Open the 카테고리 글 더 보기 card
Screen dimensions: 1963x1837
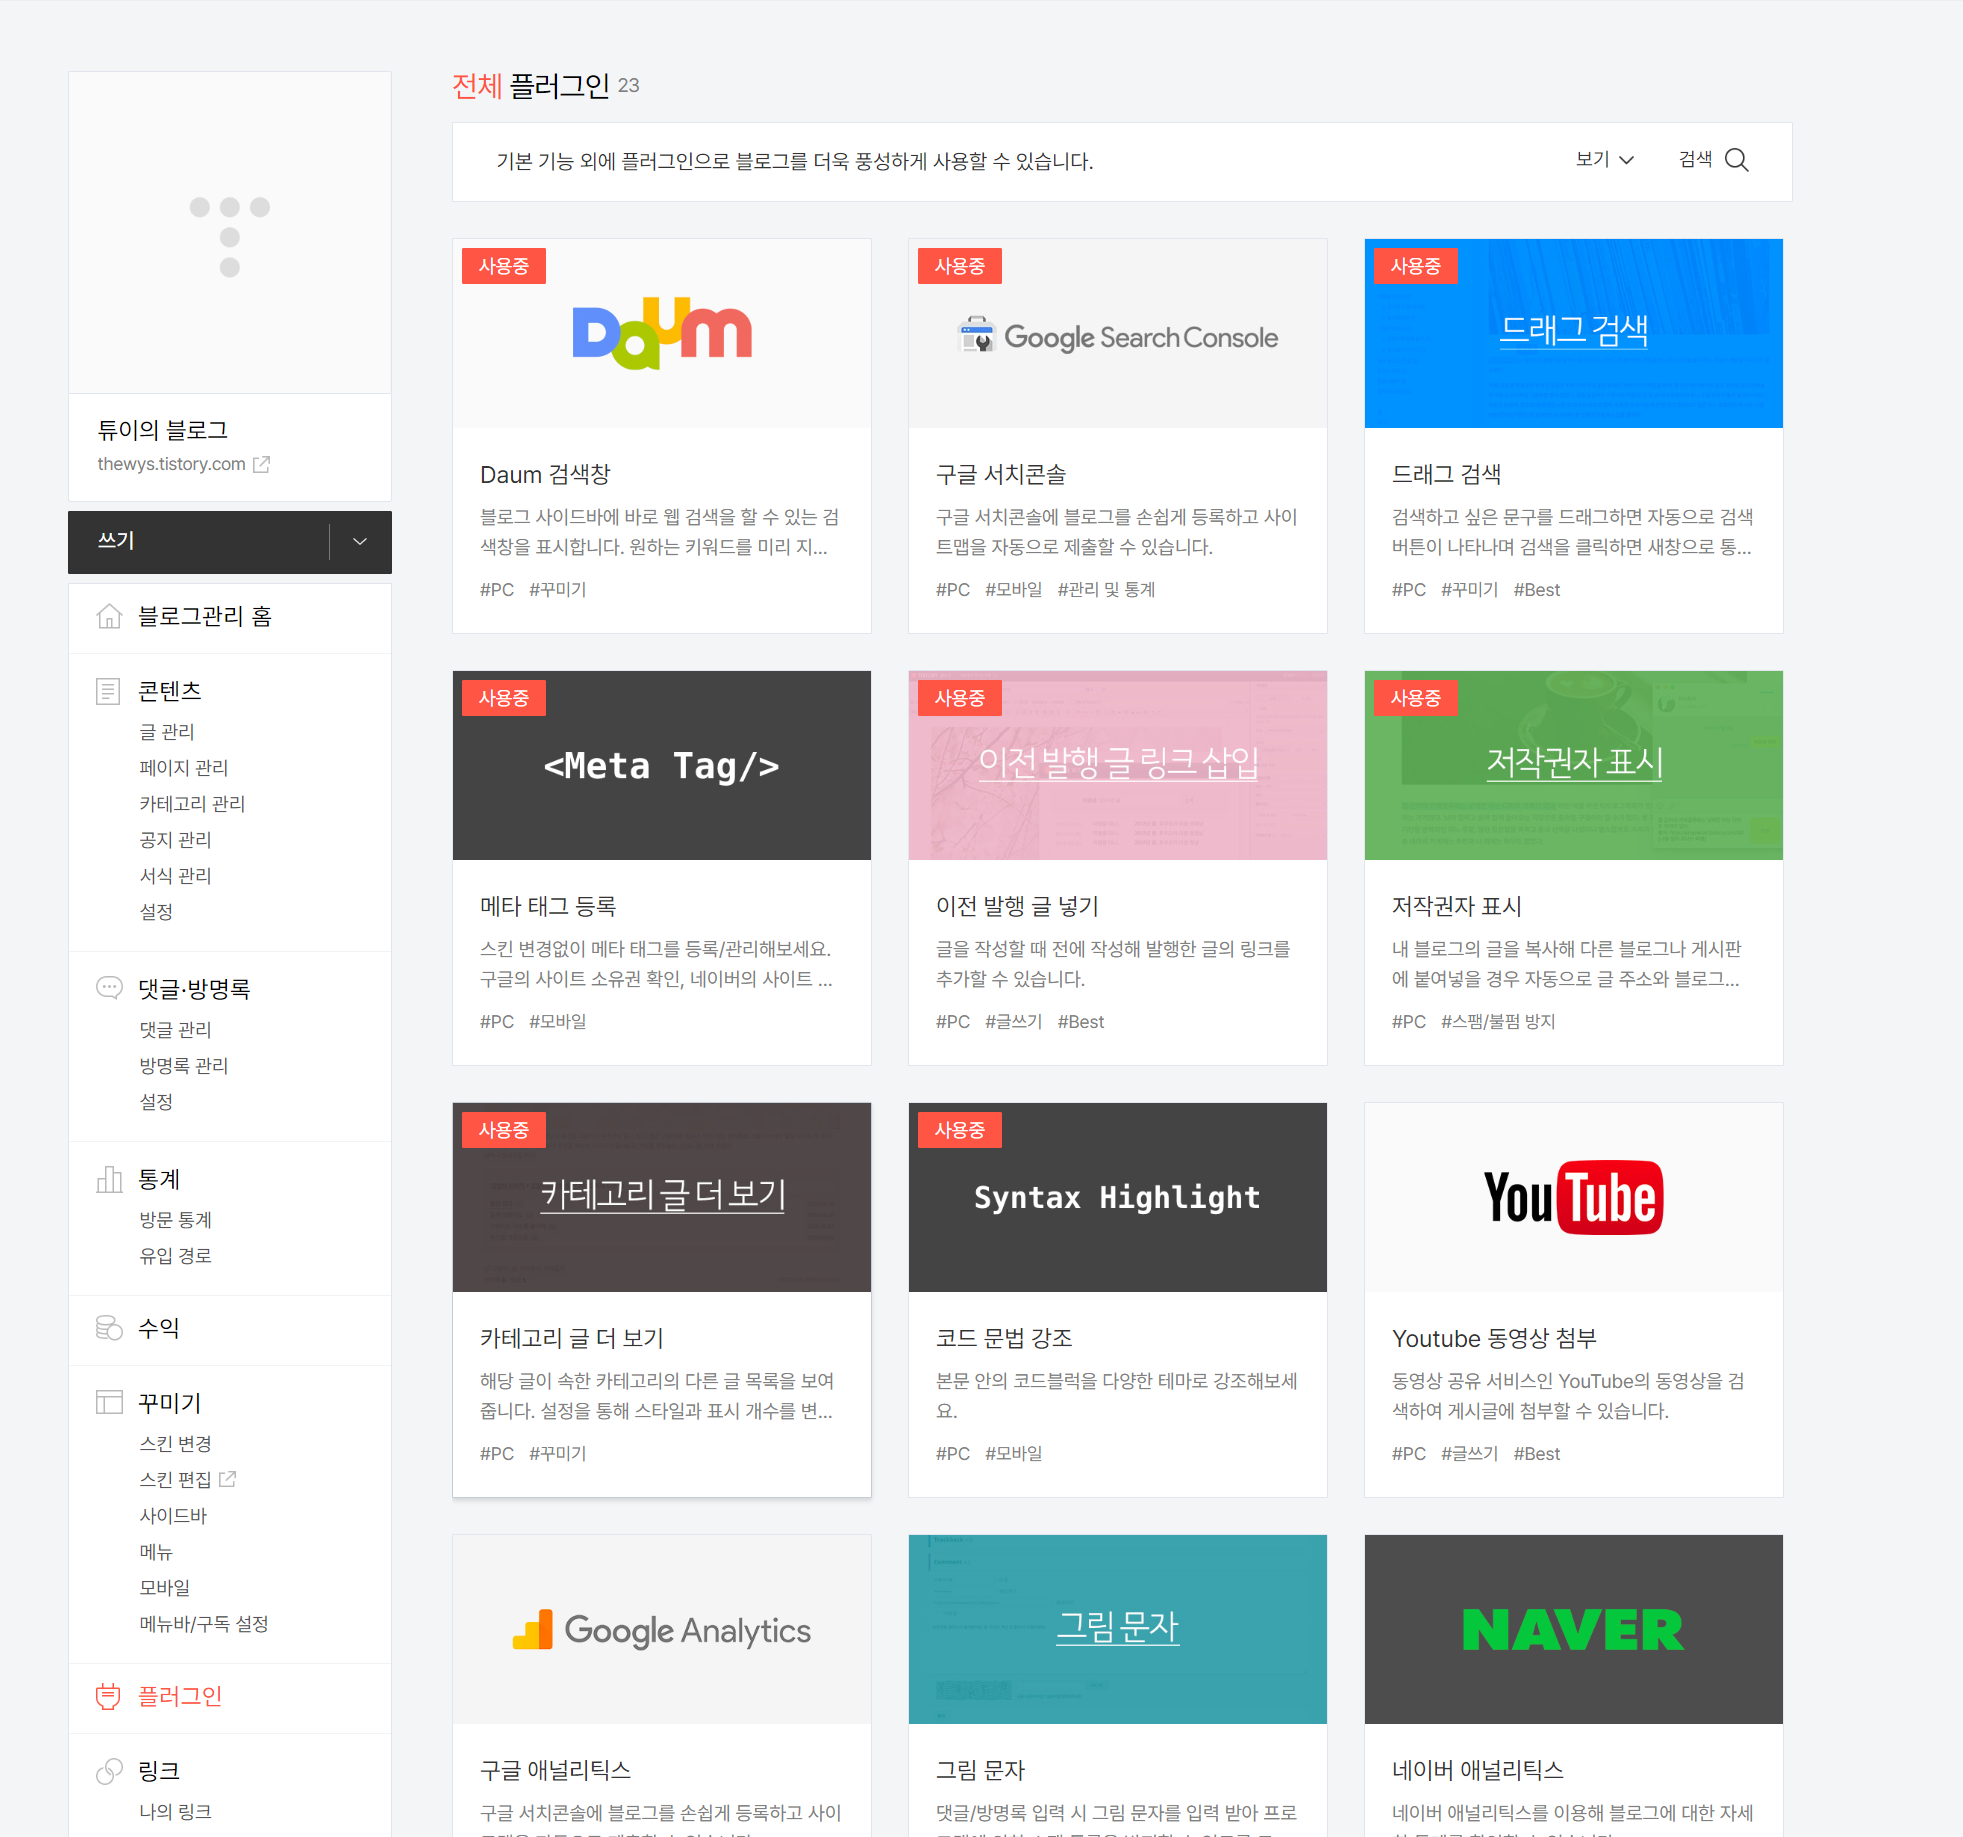click(x=662, y=1300)
